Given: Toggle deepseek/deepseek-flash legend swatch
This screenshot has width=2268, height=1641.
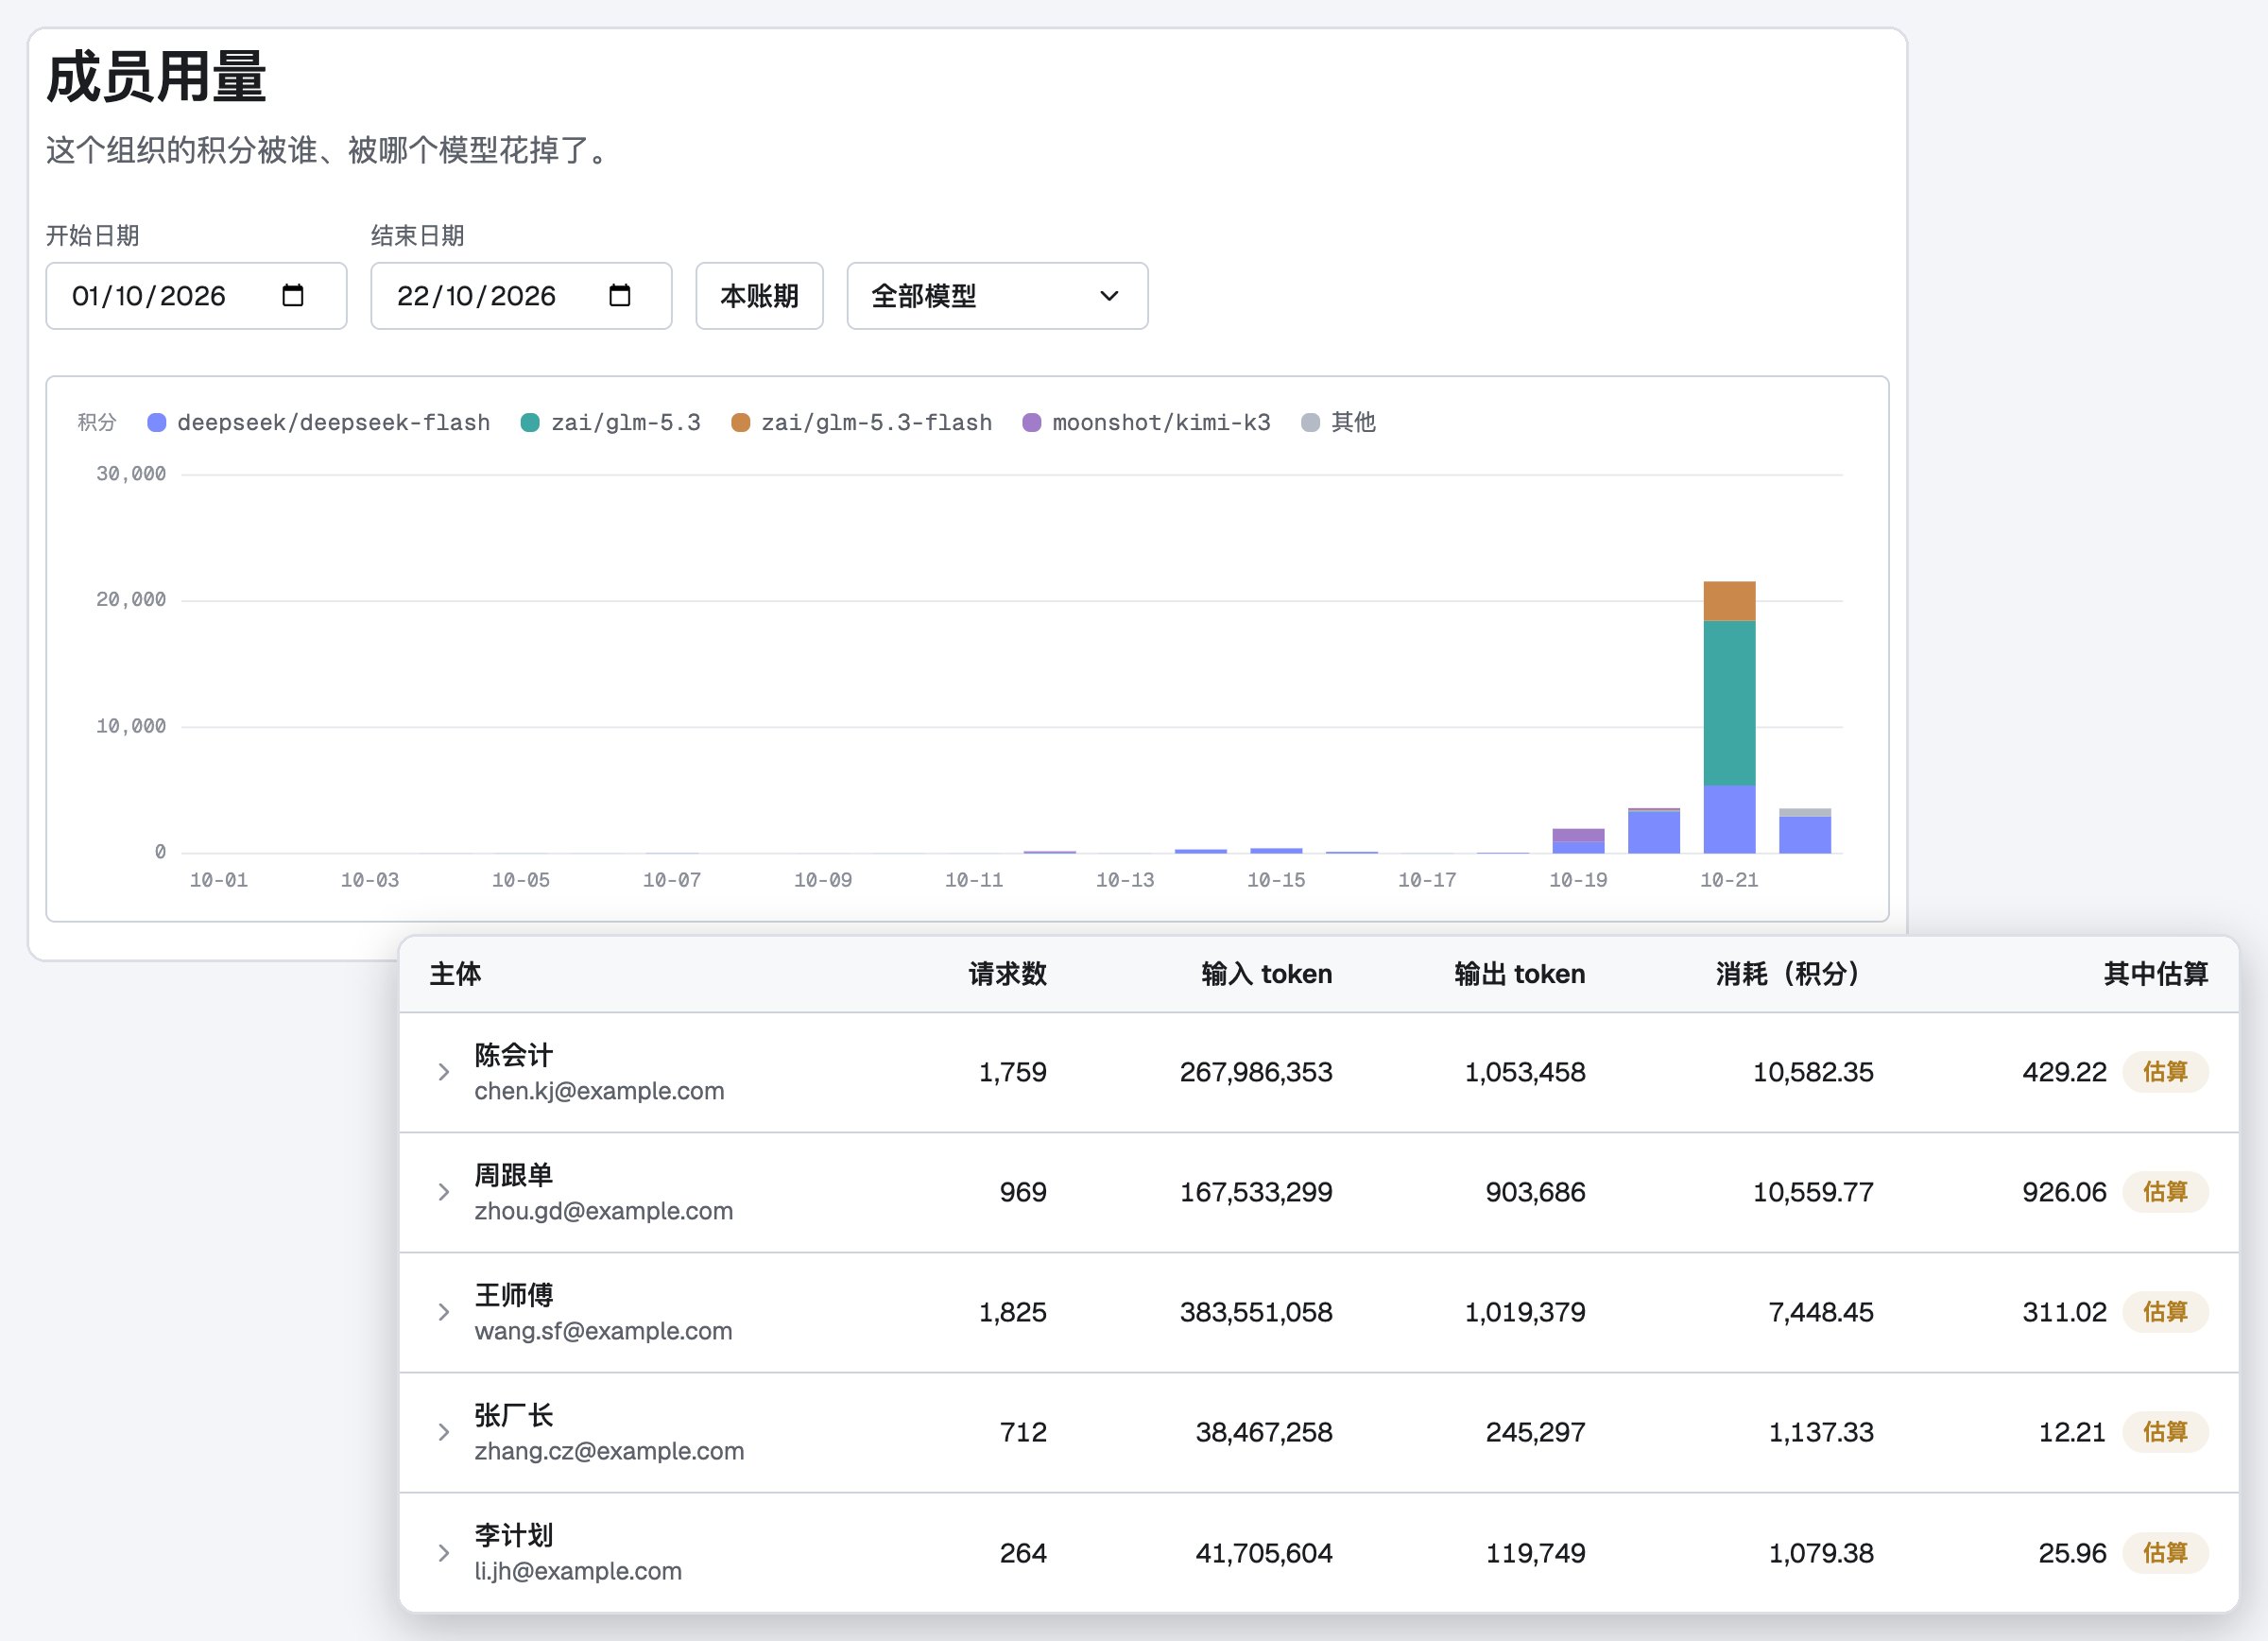Looking at the screenshot, I should coord(157,423).
